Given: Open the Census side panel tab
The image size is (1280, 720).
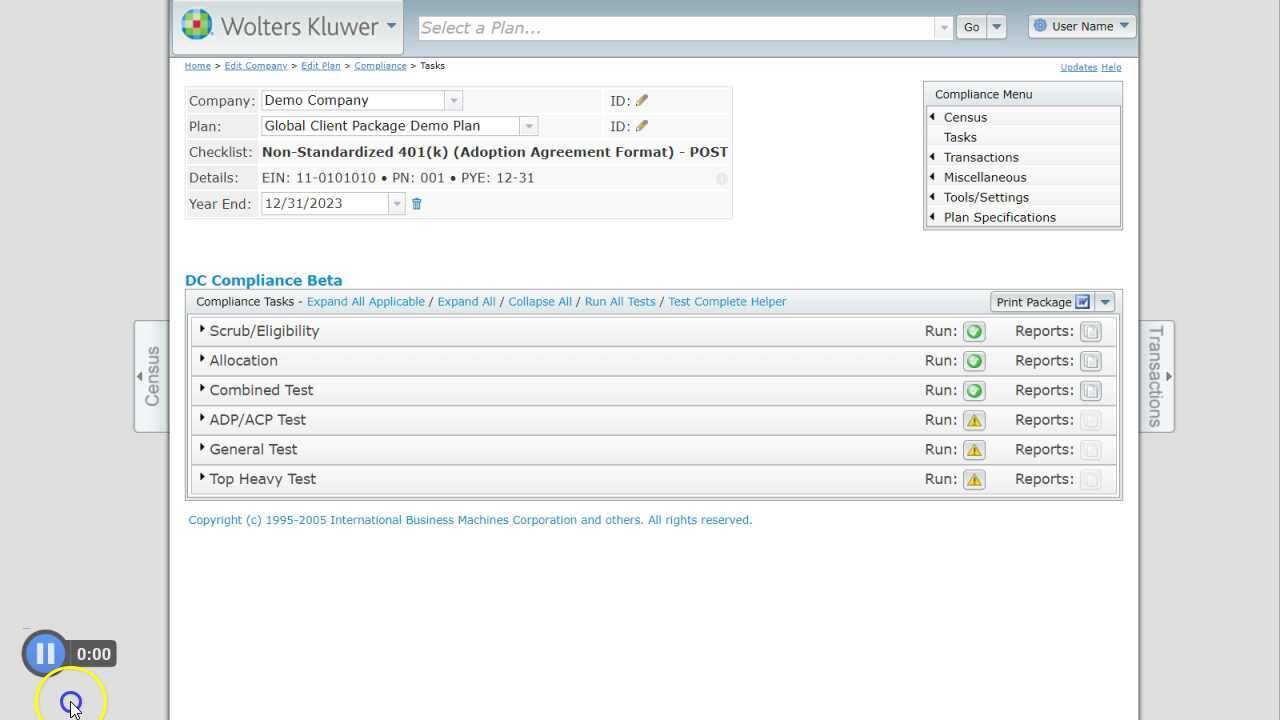Looking at the screenshot, I should pos(152,376).
